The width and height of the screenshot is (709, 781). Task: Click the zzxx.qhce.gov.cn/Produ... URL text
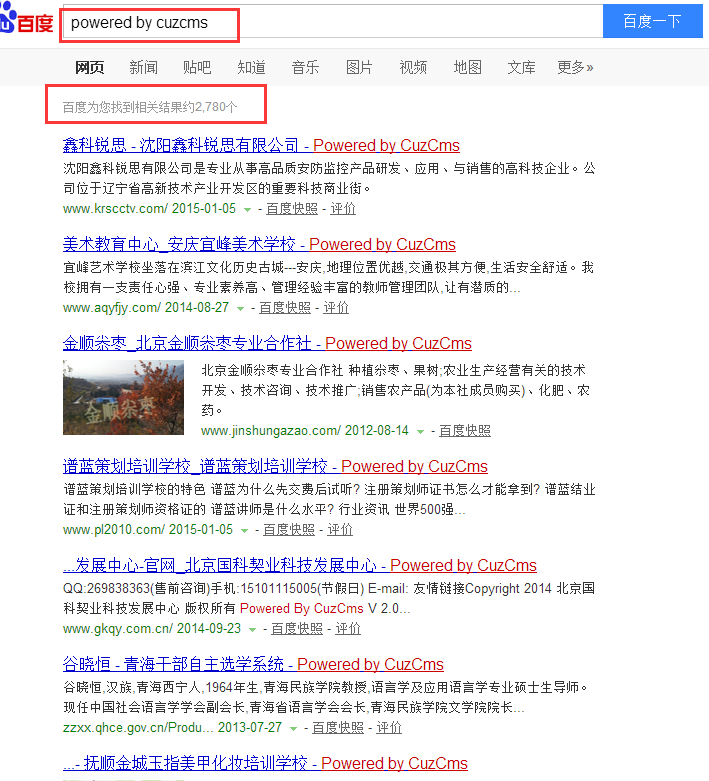tap(138, 728)
